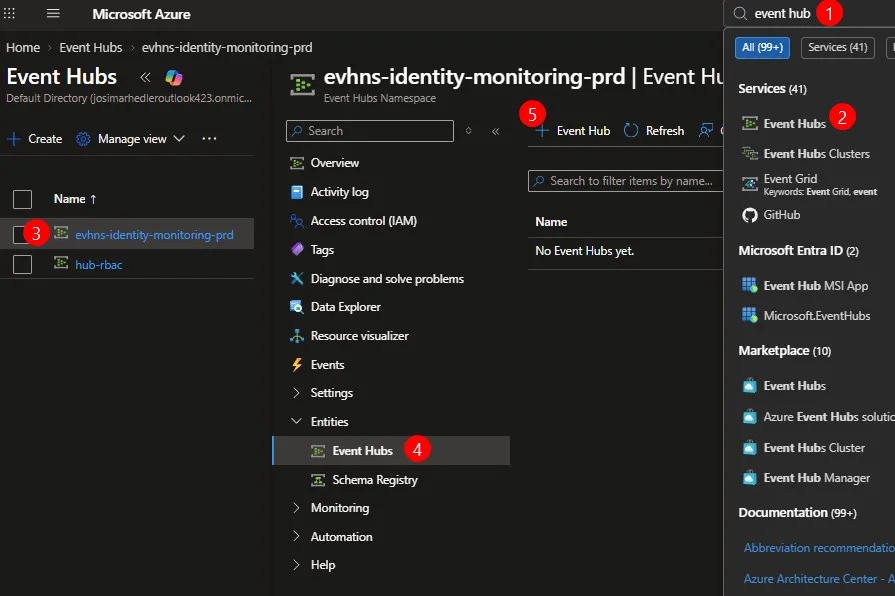This screenshot has height=596, width=895.
Task: Focus the resource menu Search box
Action: [370, 131]
